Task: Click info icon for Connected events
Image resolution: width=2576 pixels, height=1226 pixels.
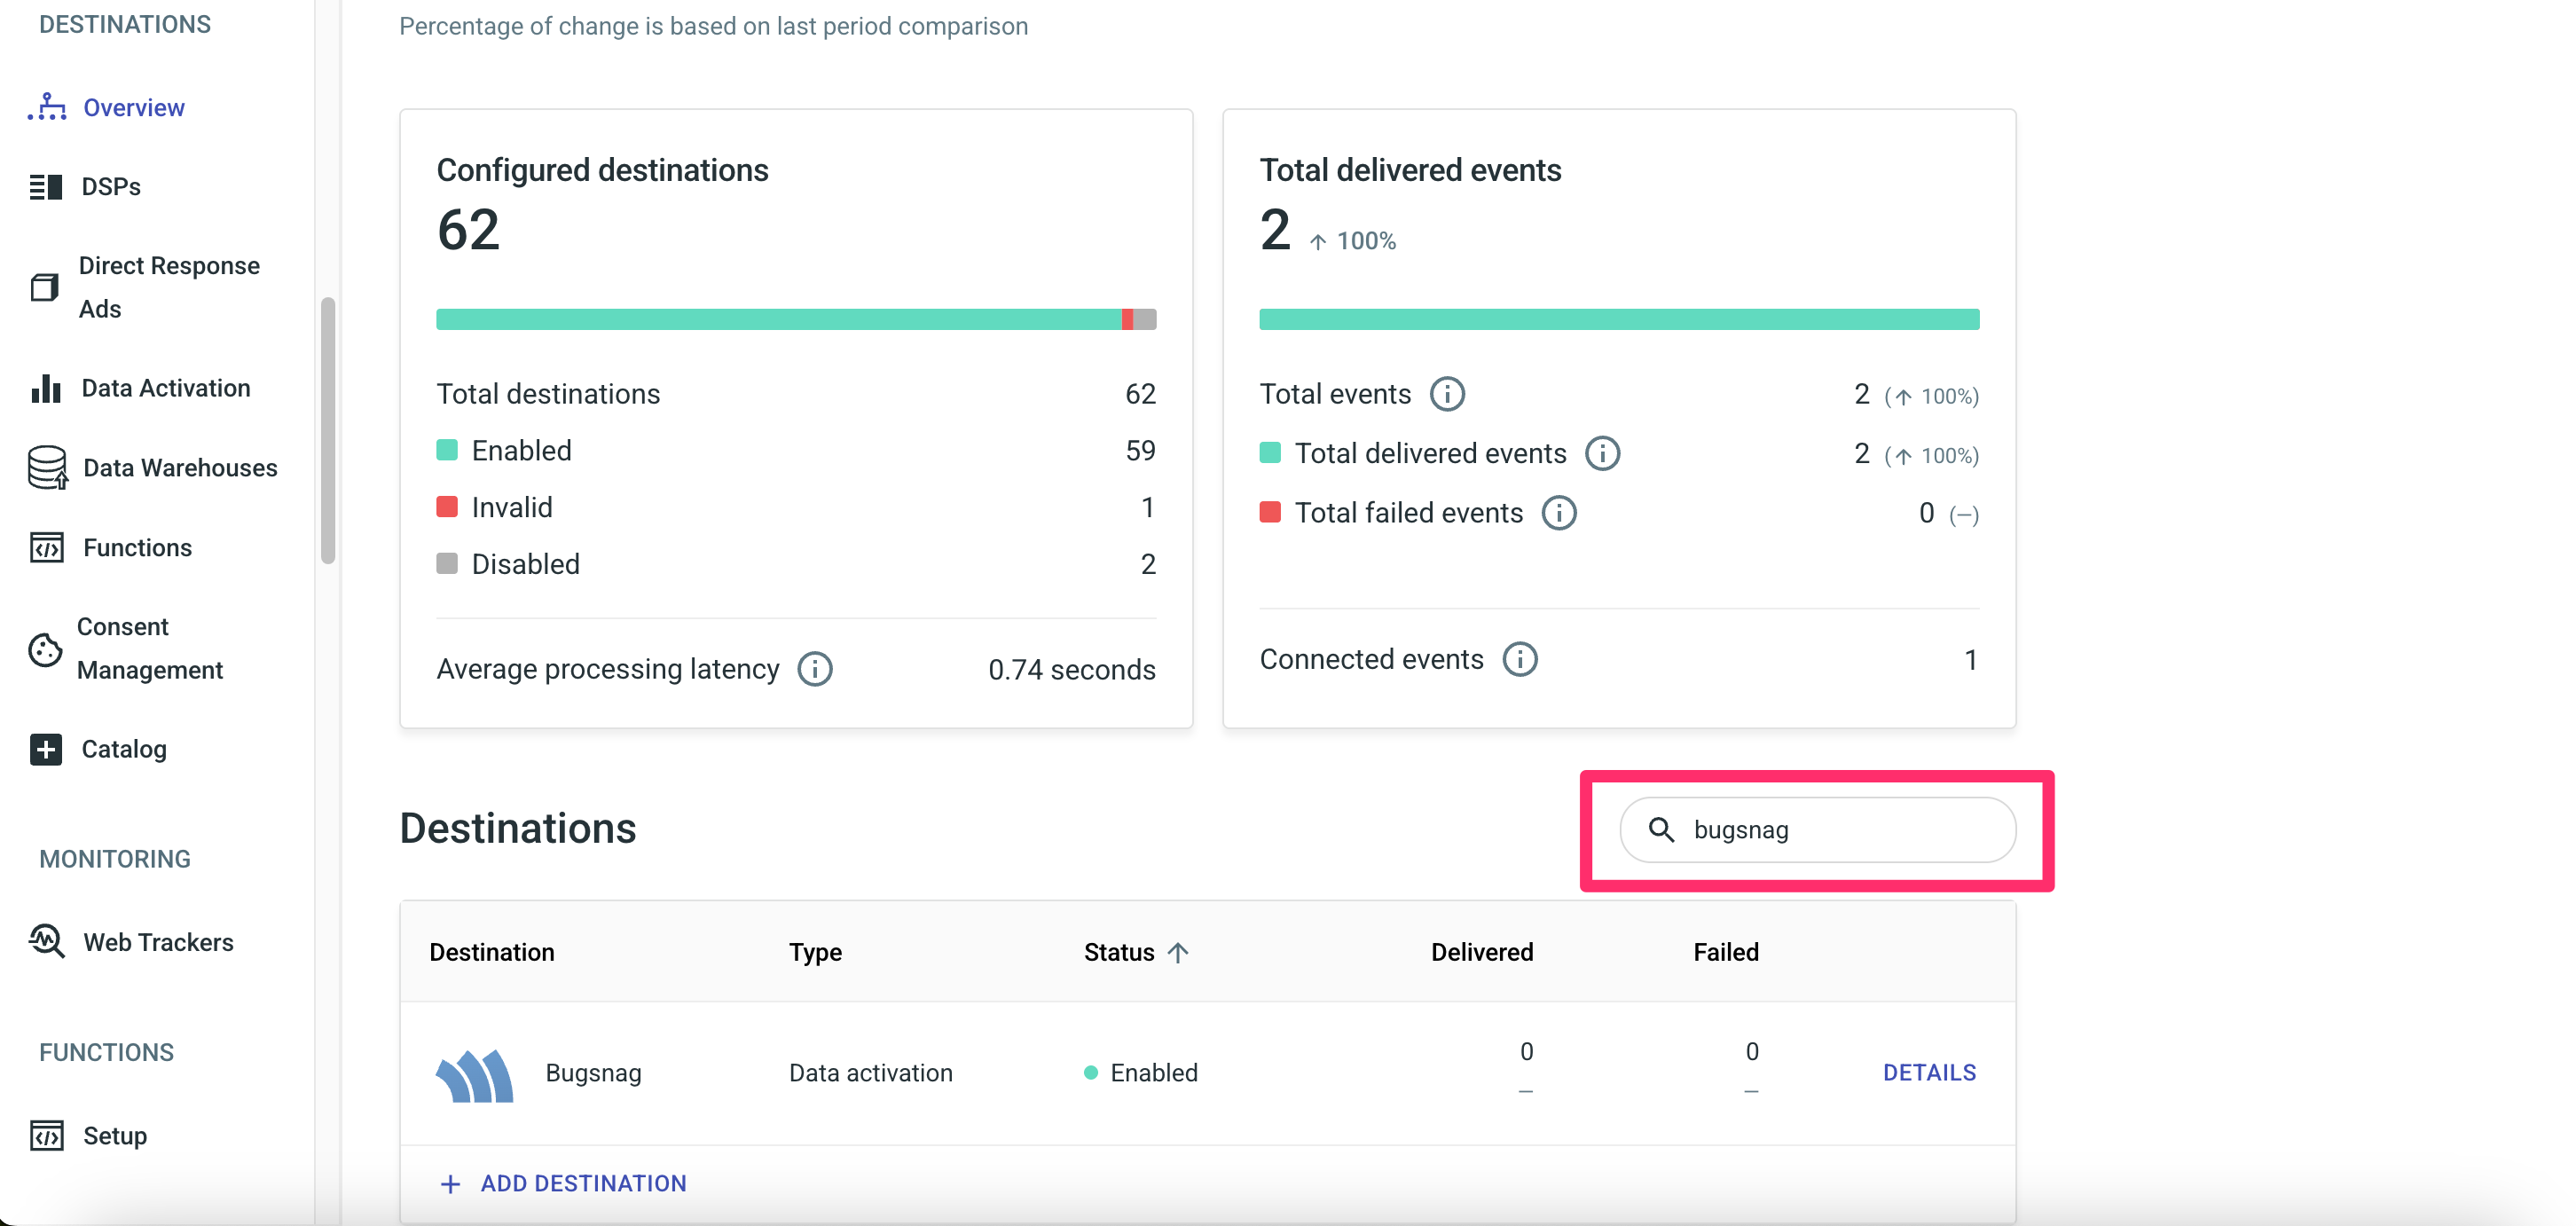Action: (x=1520, y=659)
